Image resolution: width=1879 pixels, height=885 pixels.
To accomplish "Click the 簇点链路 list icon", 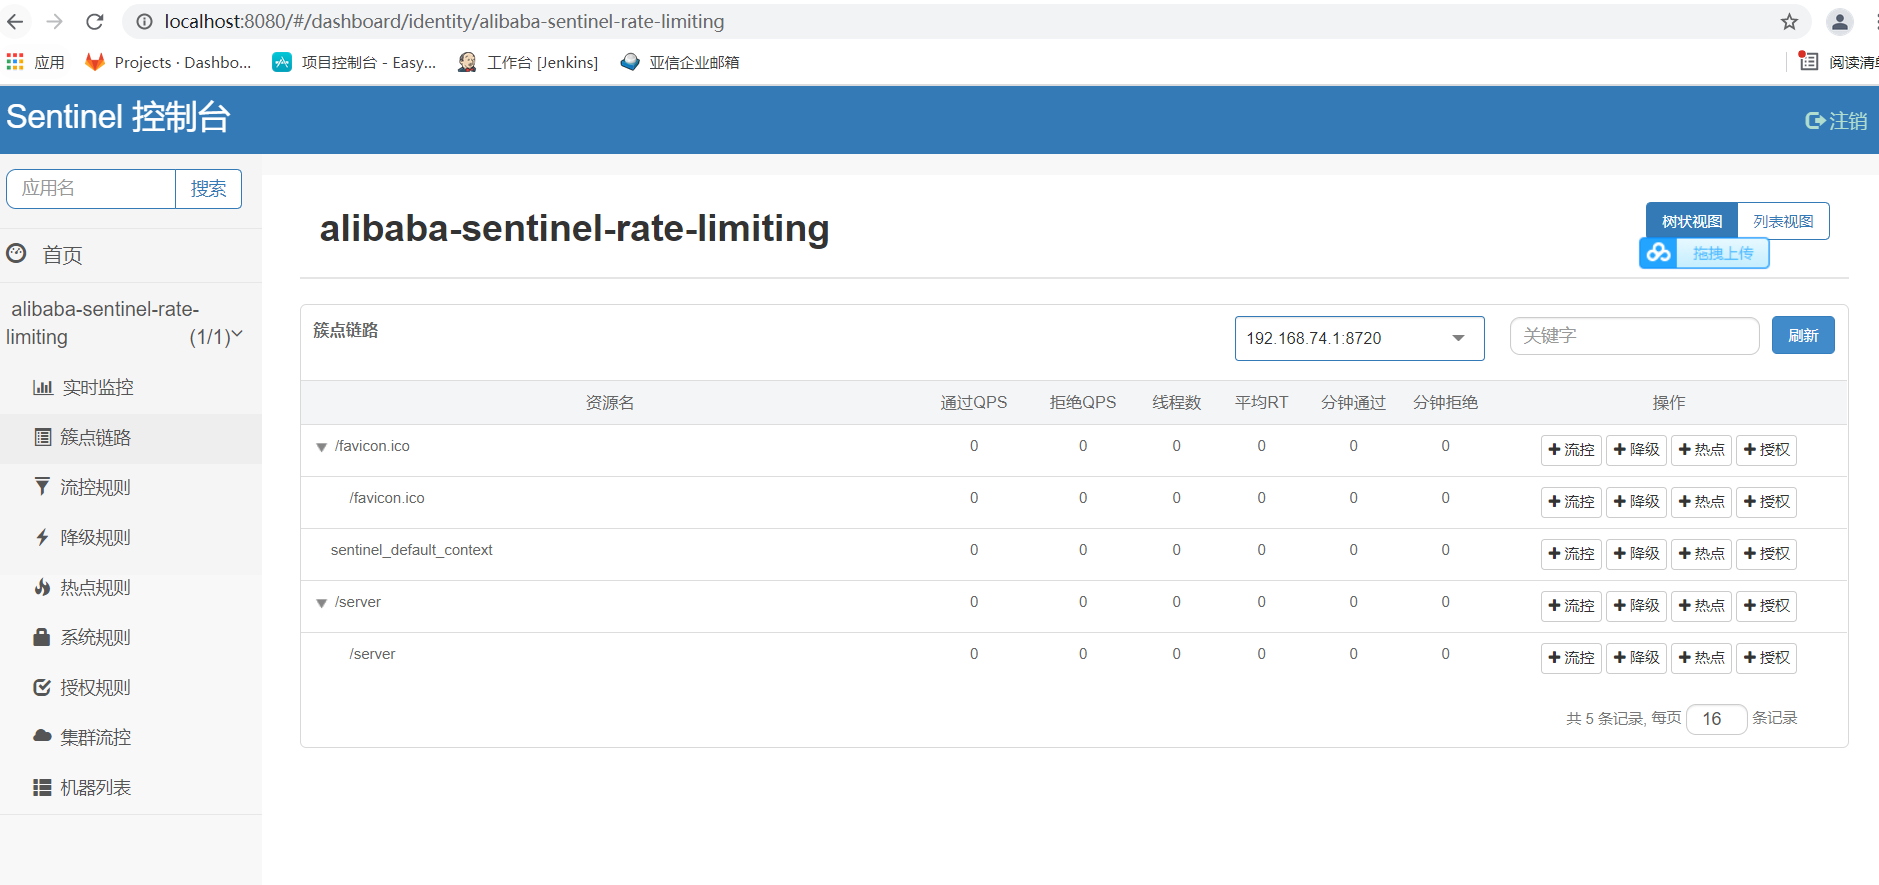I will point(43,437).
